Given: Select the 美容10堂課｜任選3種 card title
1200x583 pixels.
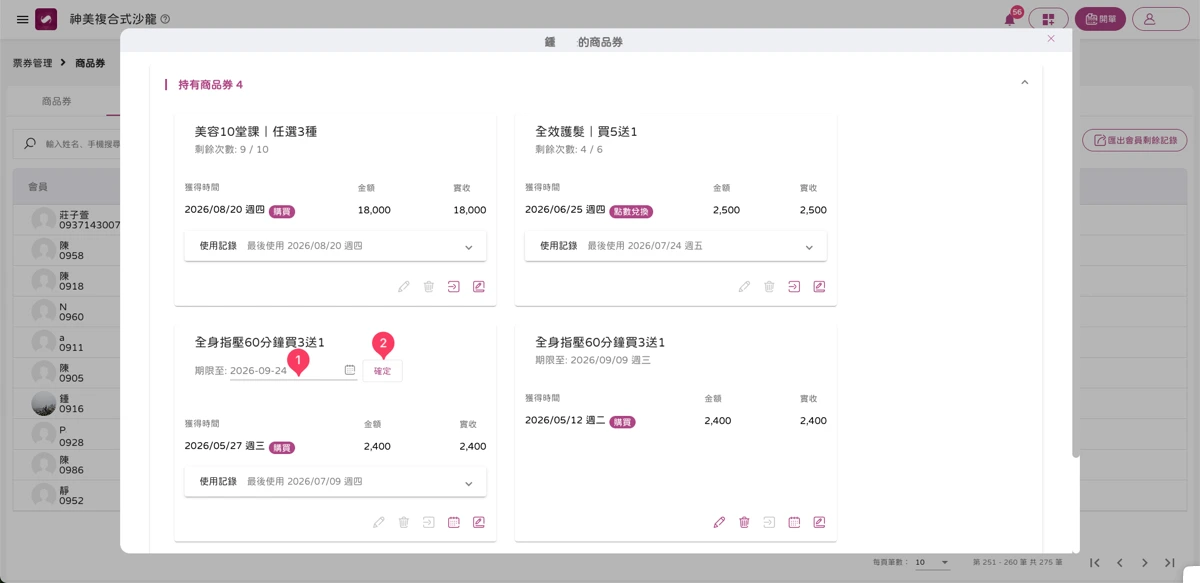Looking at the screenshot, I should tap(256, 132).
